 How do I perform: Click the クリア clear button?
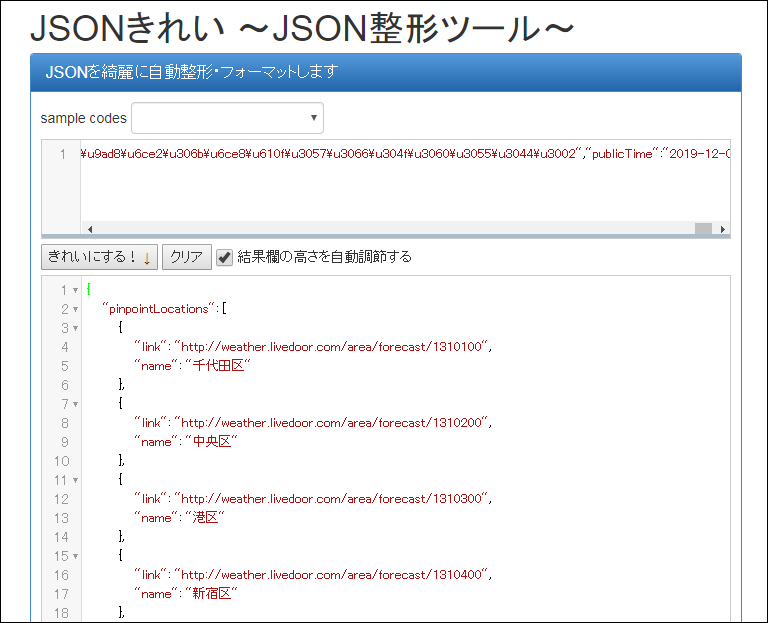click(187, 257)
